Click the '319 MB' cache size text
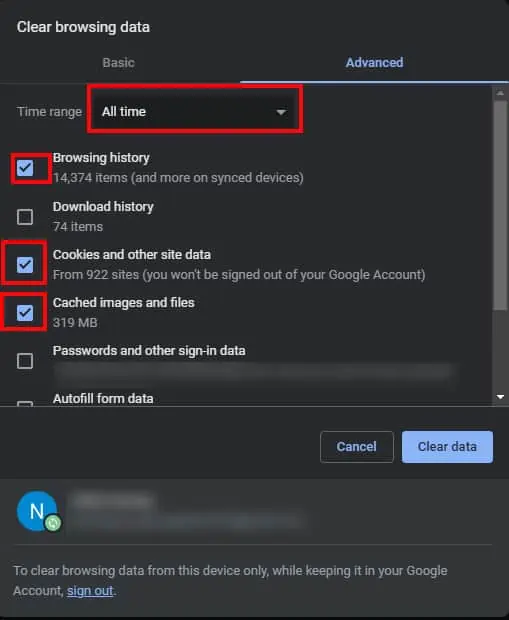This screenshot has height=620, width=509. click(x=75, y=323)
